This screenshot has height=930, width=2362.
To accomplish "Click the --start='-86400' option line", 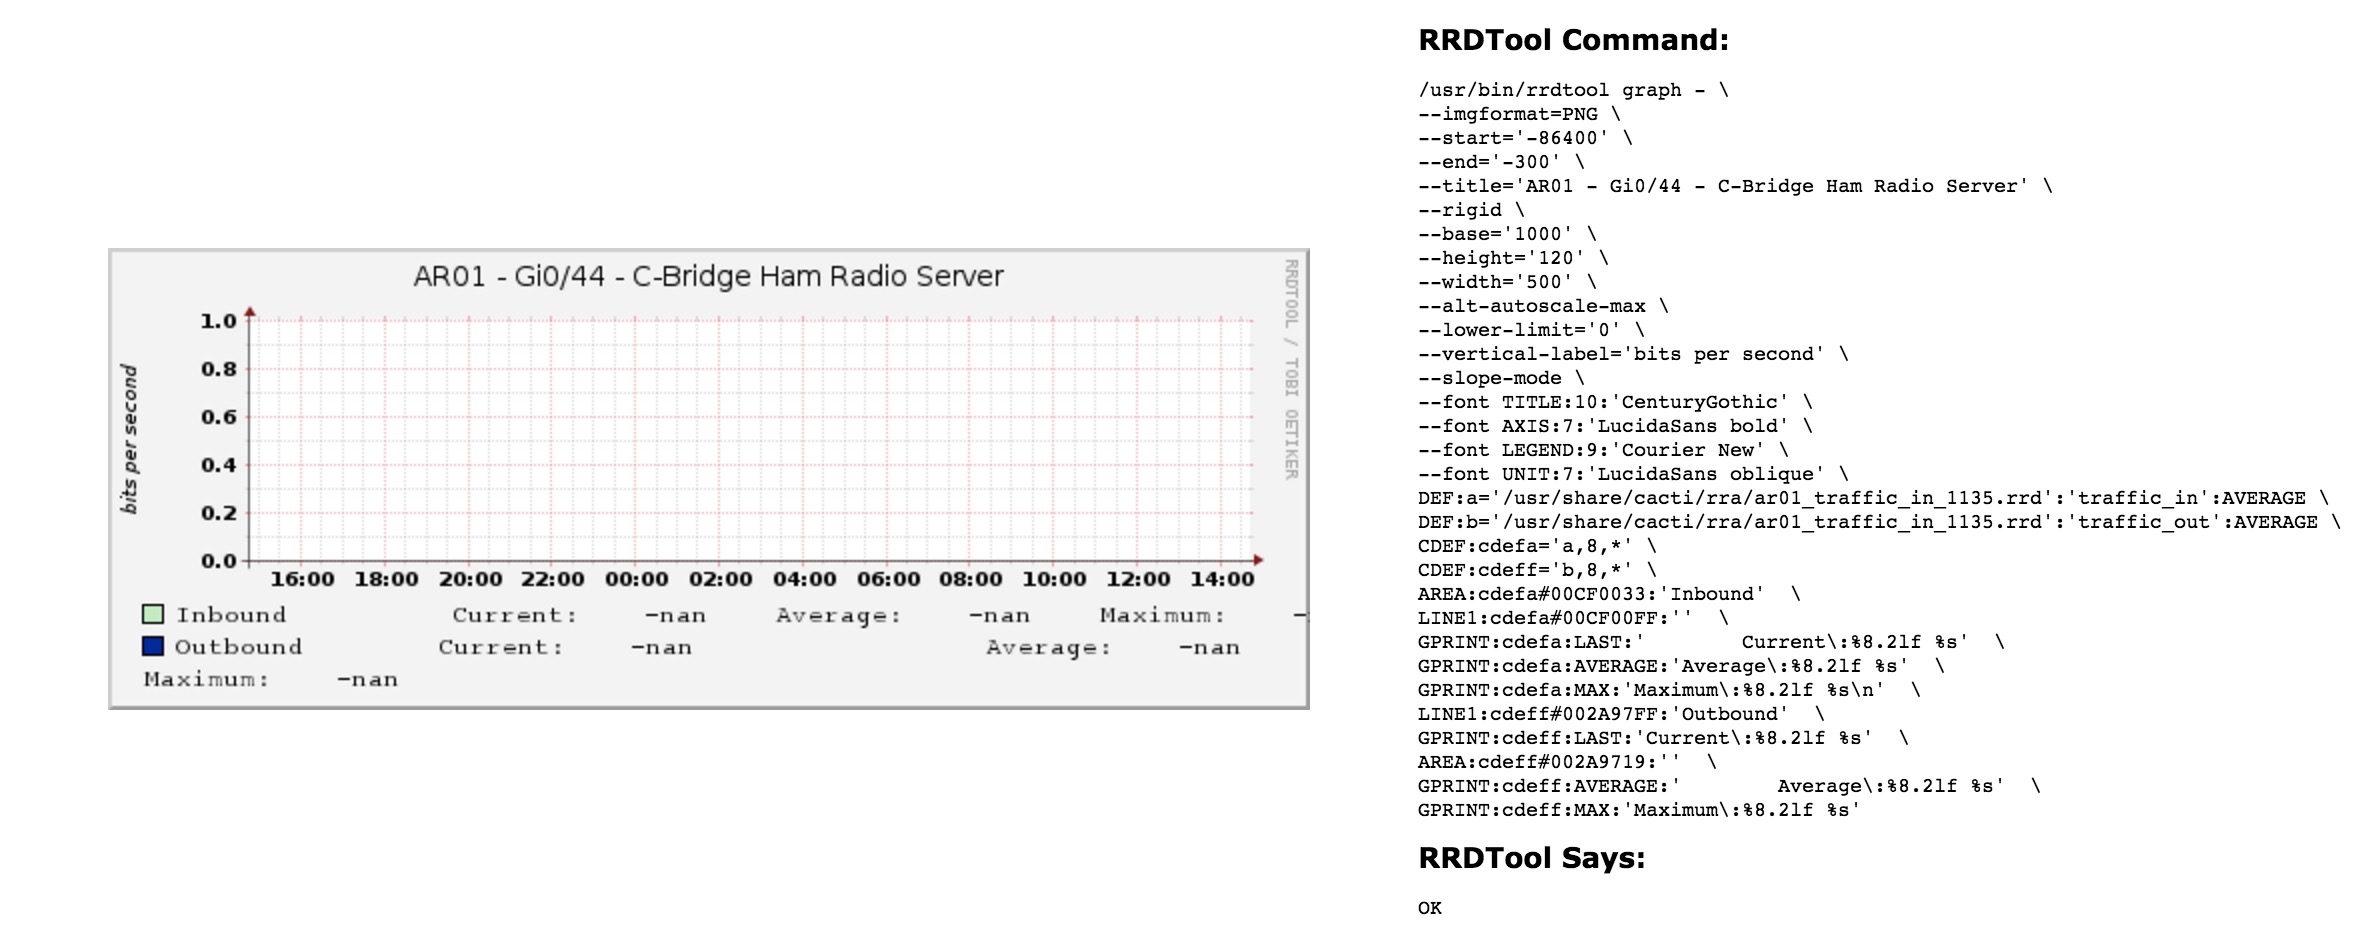I will tap(1525, 138).
